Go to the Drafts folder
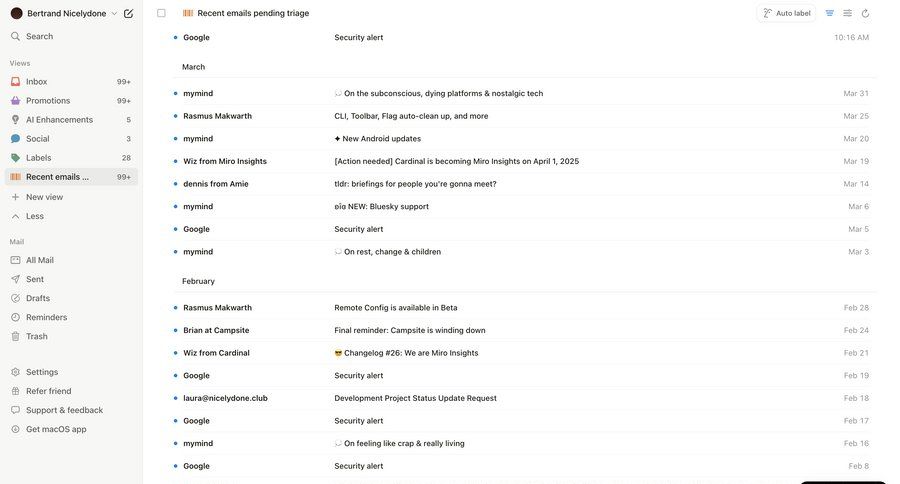The width and height of the screenshot is (900, 484). (38, 299)
